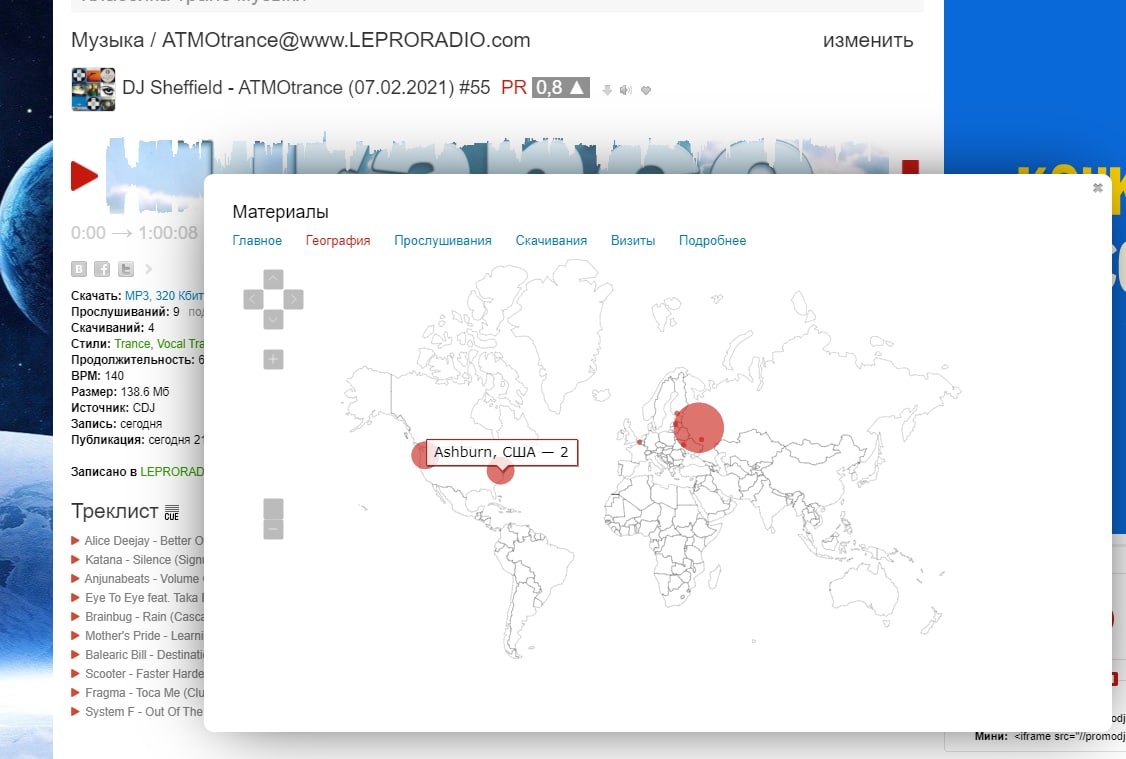Switch to the Визиты tab
Image resolution: width=1126 pixels, height=759 pixels.
tap(633, 241)
